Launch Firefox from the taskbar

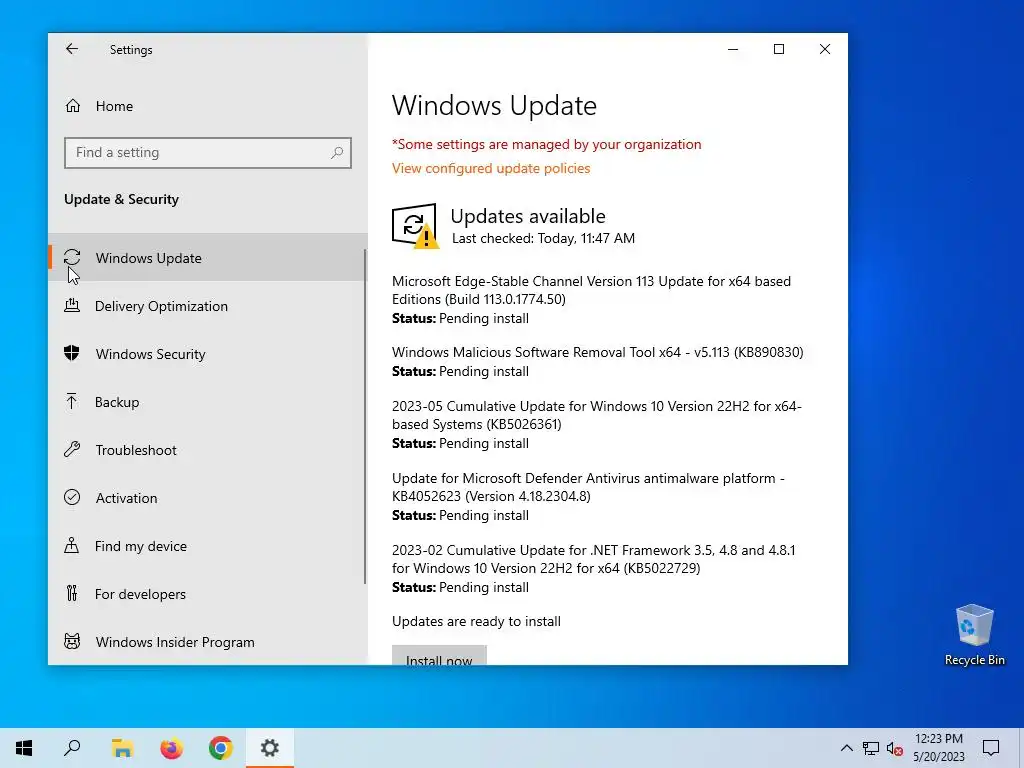pos(172,748)
